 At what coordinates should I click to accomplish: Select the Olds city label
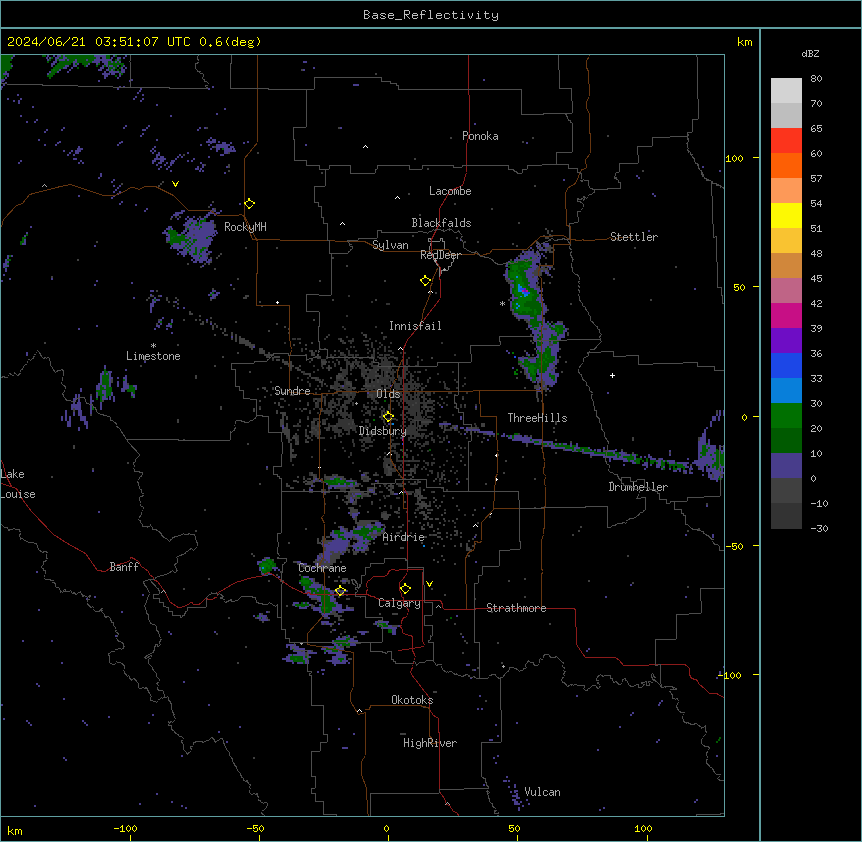click(x=388, y=394)
